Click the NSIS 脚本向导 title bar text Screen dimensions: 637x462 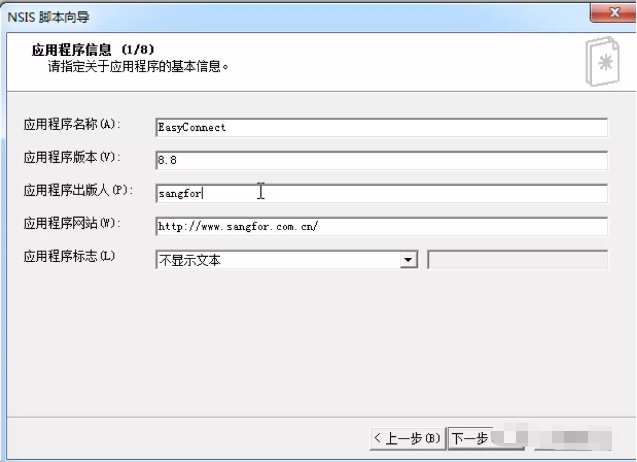tap(48, 17)
